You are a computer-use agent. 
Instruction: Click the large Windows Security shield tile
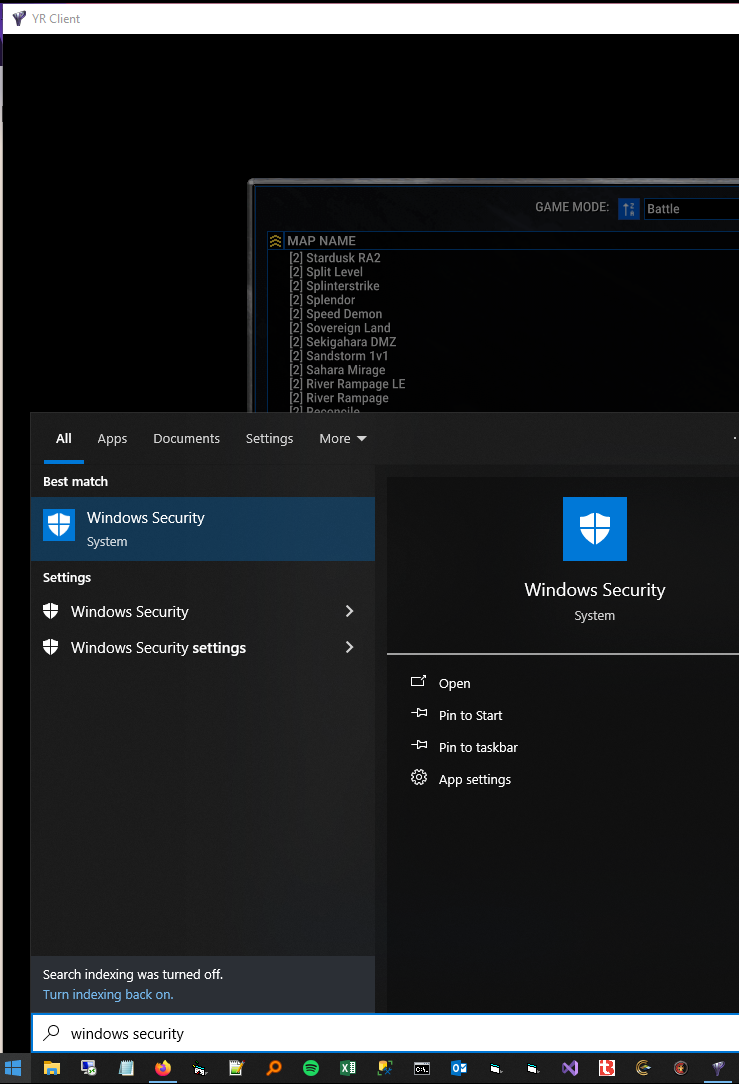pyautogui.click(x=595, y=529)
